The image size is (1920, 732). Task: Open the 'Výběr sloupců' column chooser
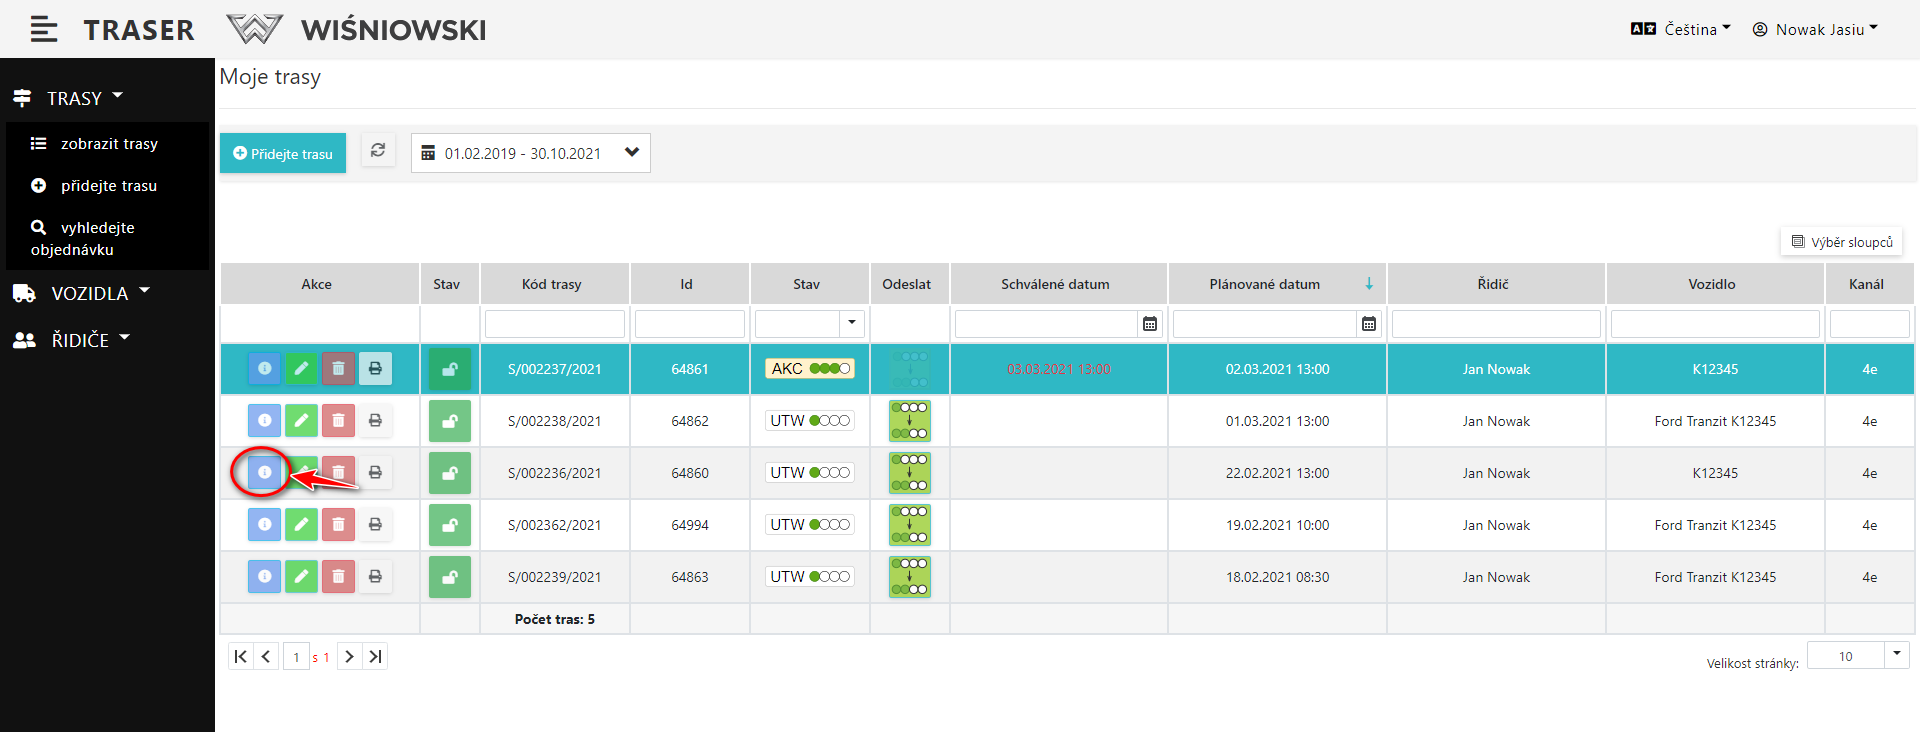coord(1842,242)
